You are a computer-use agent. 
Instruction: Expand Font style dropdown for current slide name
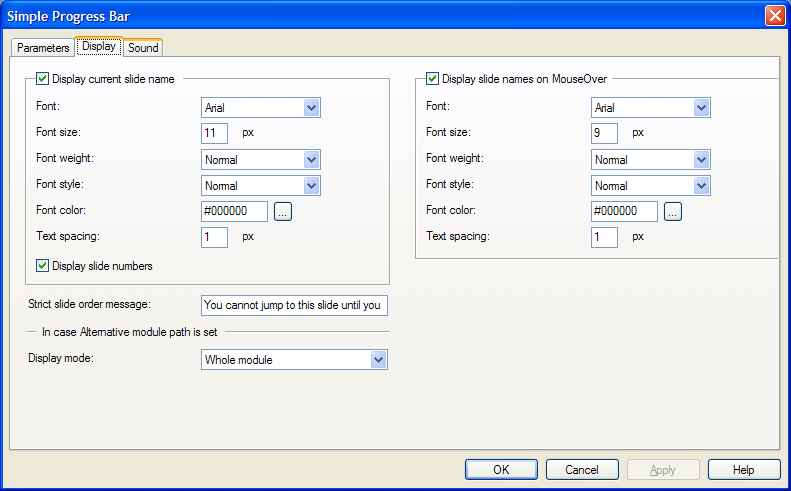point(311,185)
